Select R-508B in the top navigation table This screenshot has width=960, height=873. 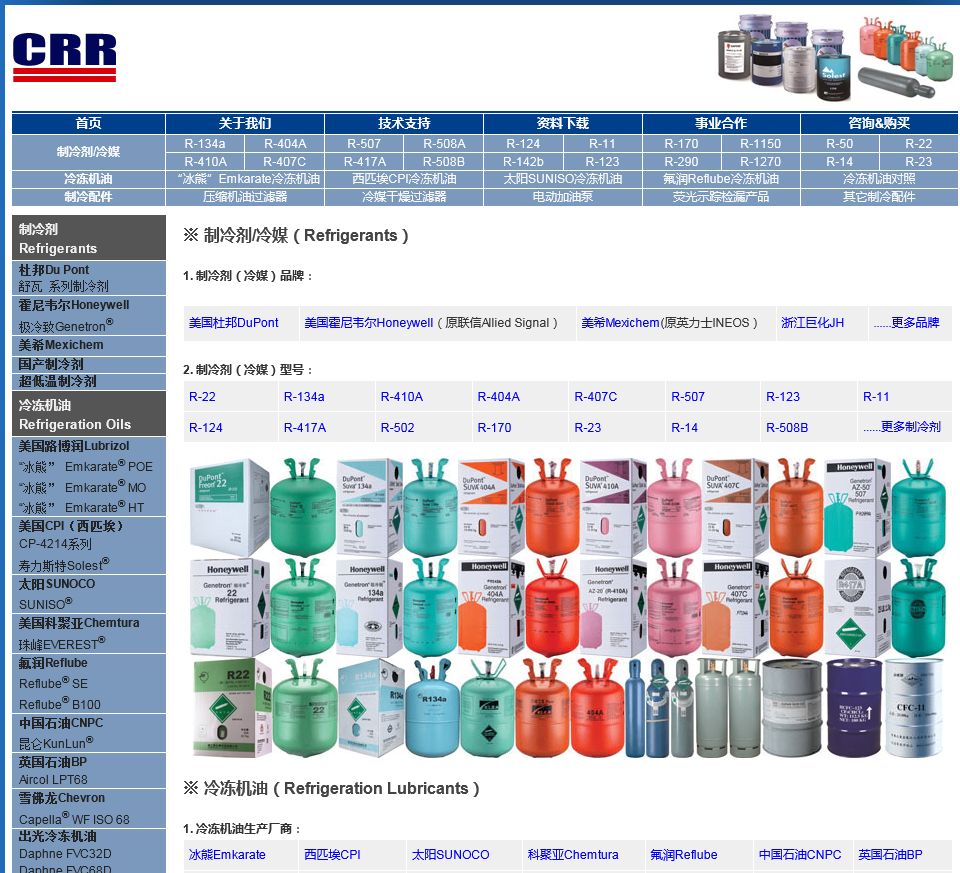click(444, 162)
